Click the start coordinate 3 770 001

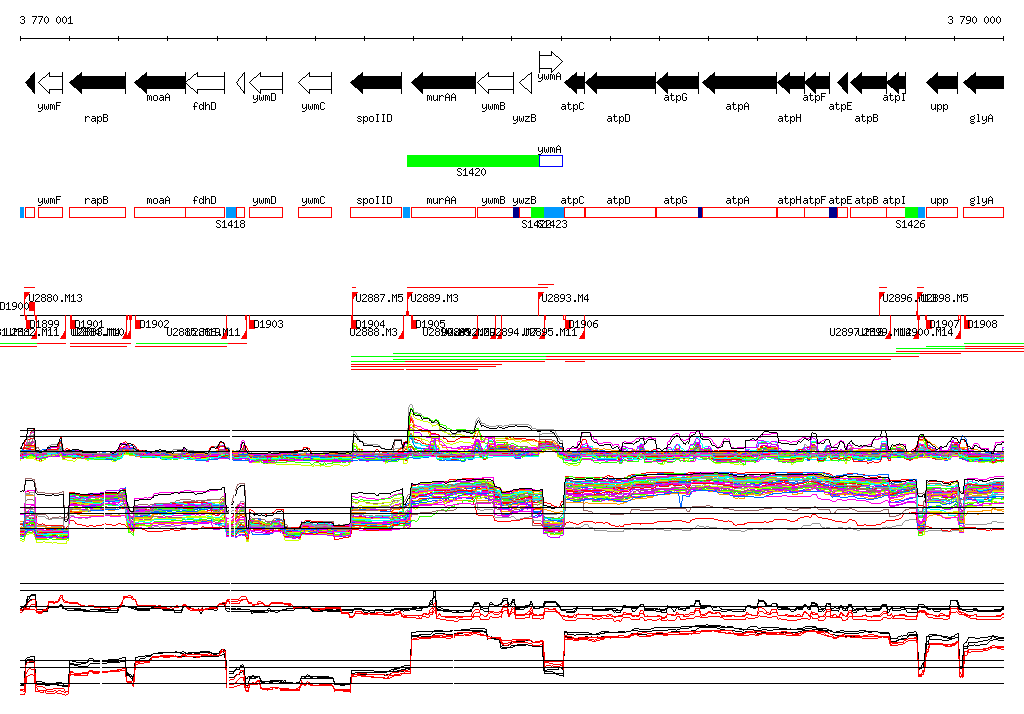pos(46,20)
